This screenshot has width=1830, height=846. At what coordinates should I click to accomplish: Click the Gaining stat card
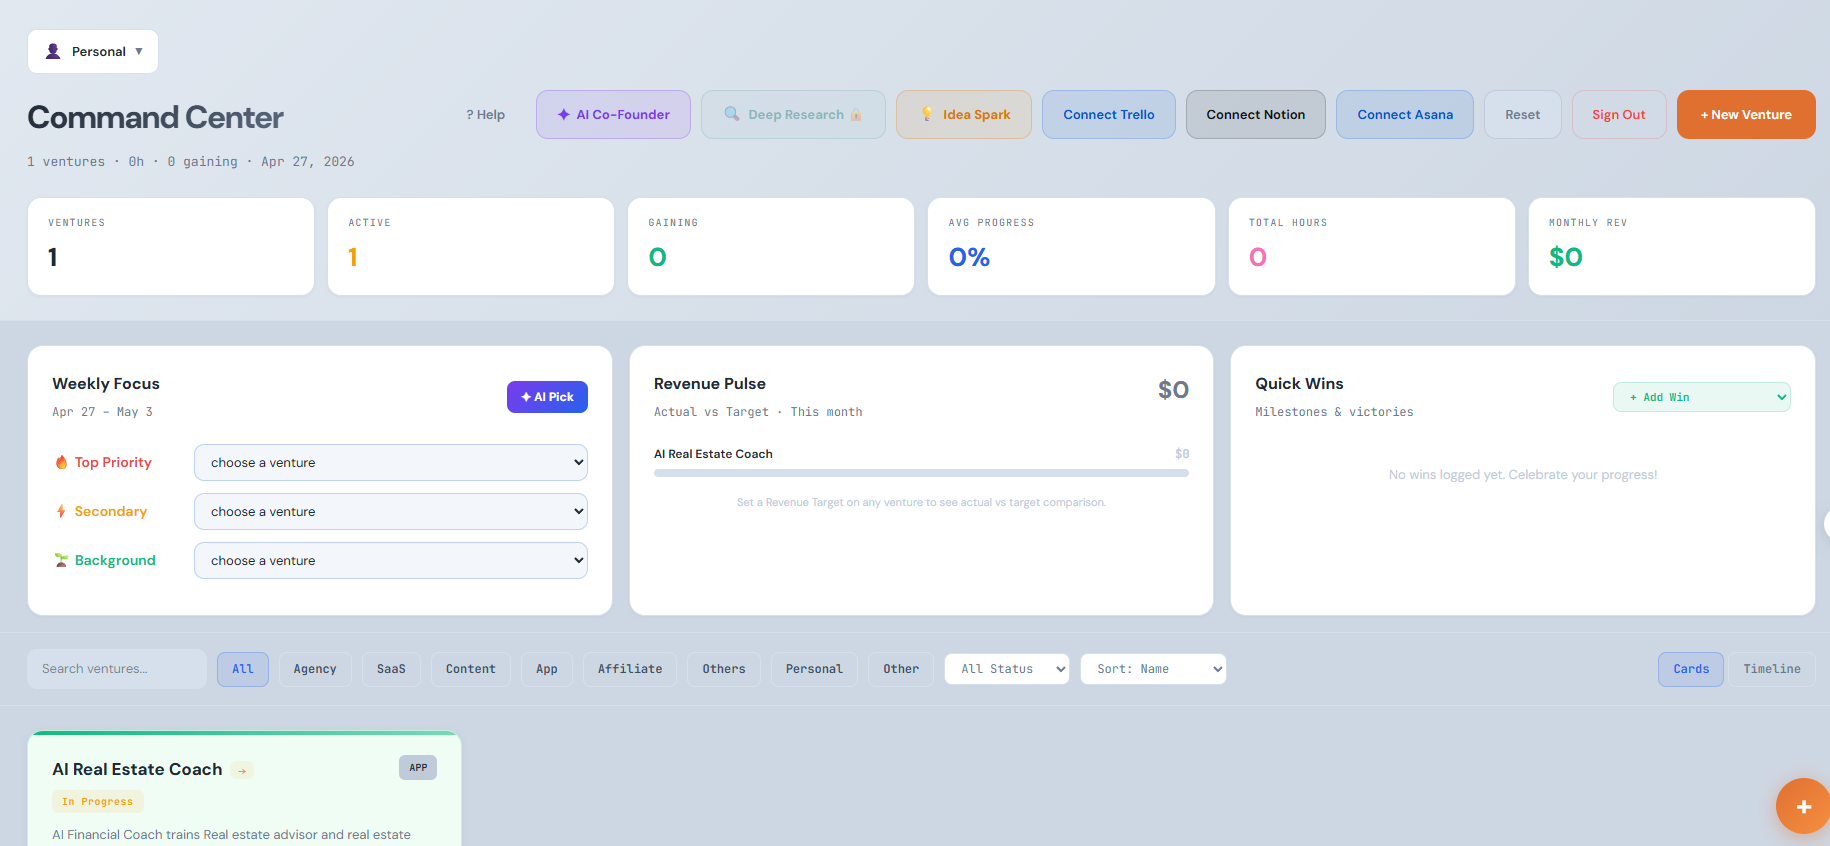(x=771, y=246)
